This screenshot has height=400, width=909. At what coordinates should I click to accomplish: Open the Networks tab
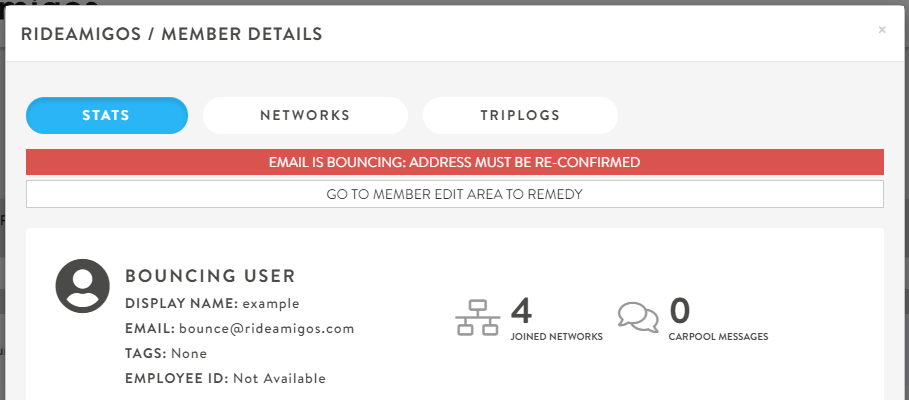pyautogui.click(x=305, y=115)
